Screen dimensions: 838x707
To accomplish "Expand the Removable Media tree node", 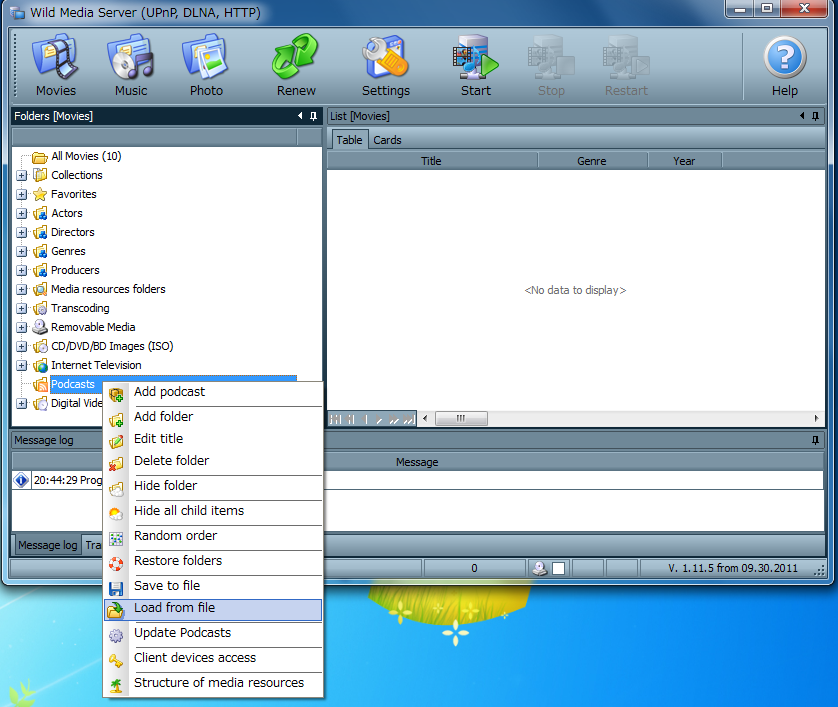I will (x=21, y=328).
